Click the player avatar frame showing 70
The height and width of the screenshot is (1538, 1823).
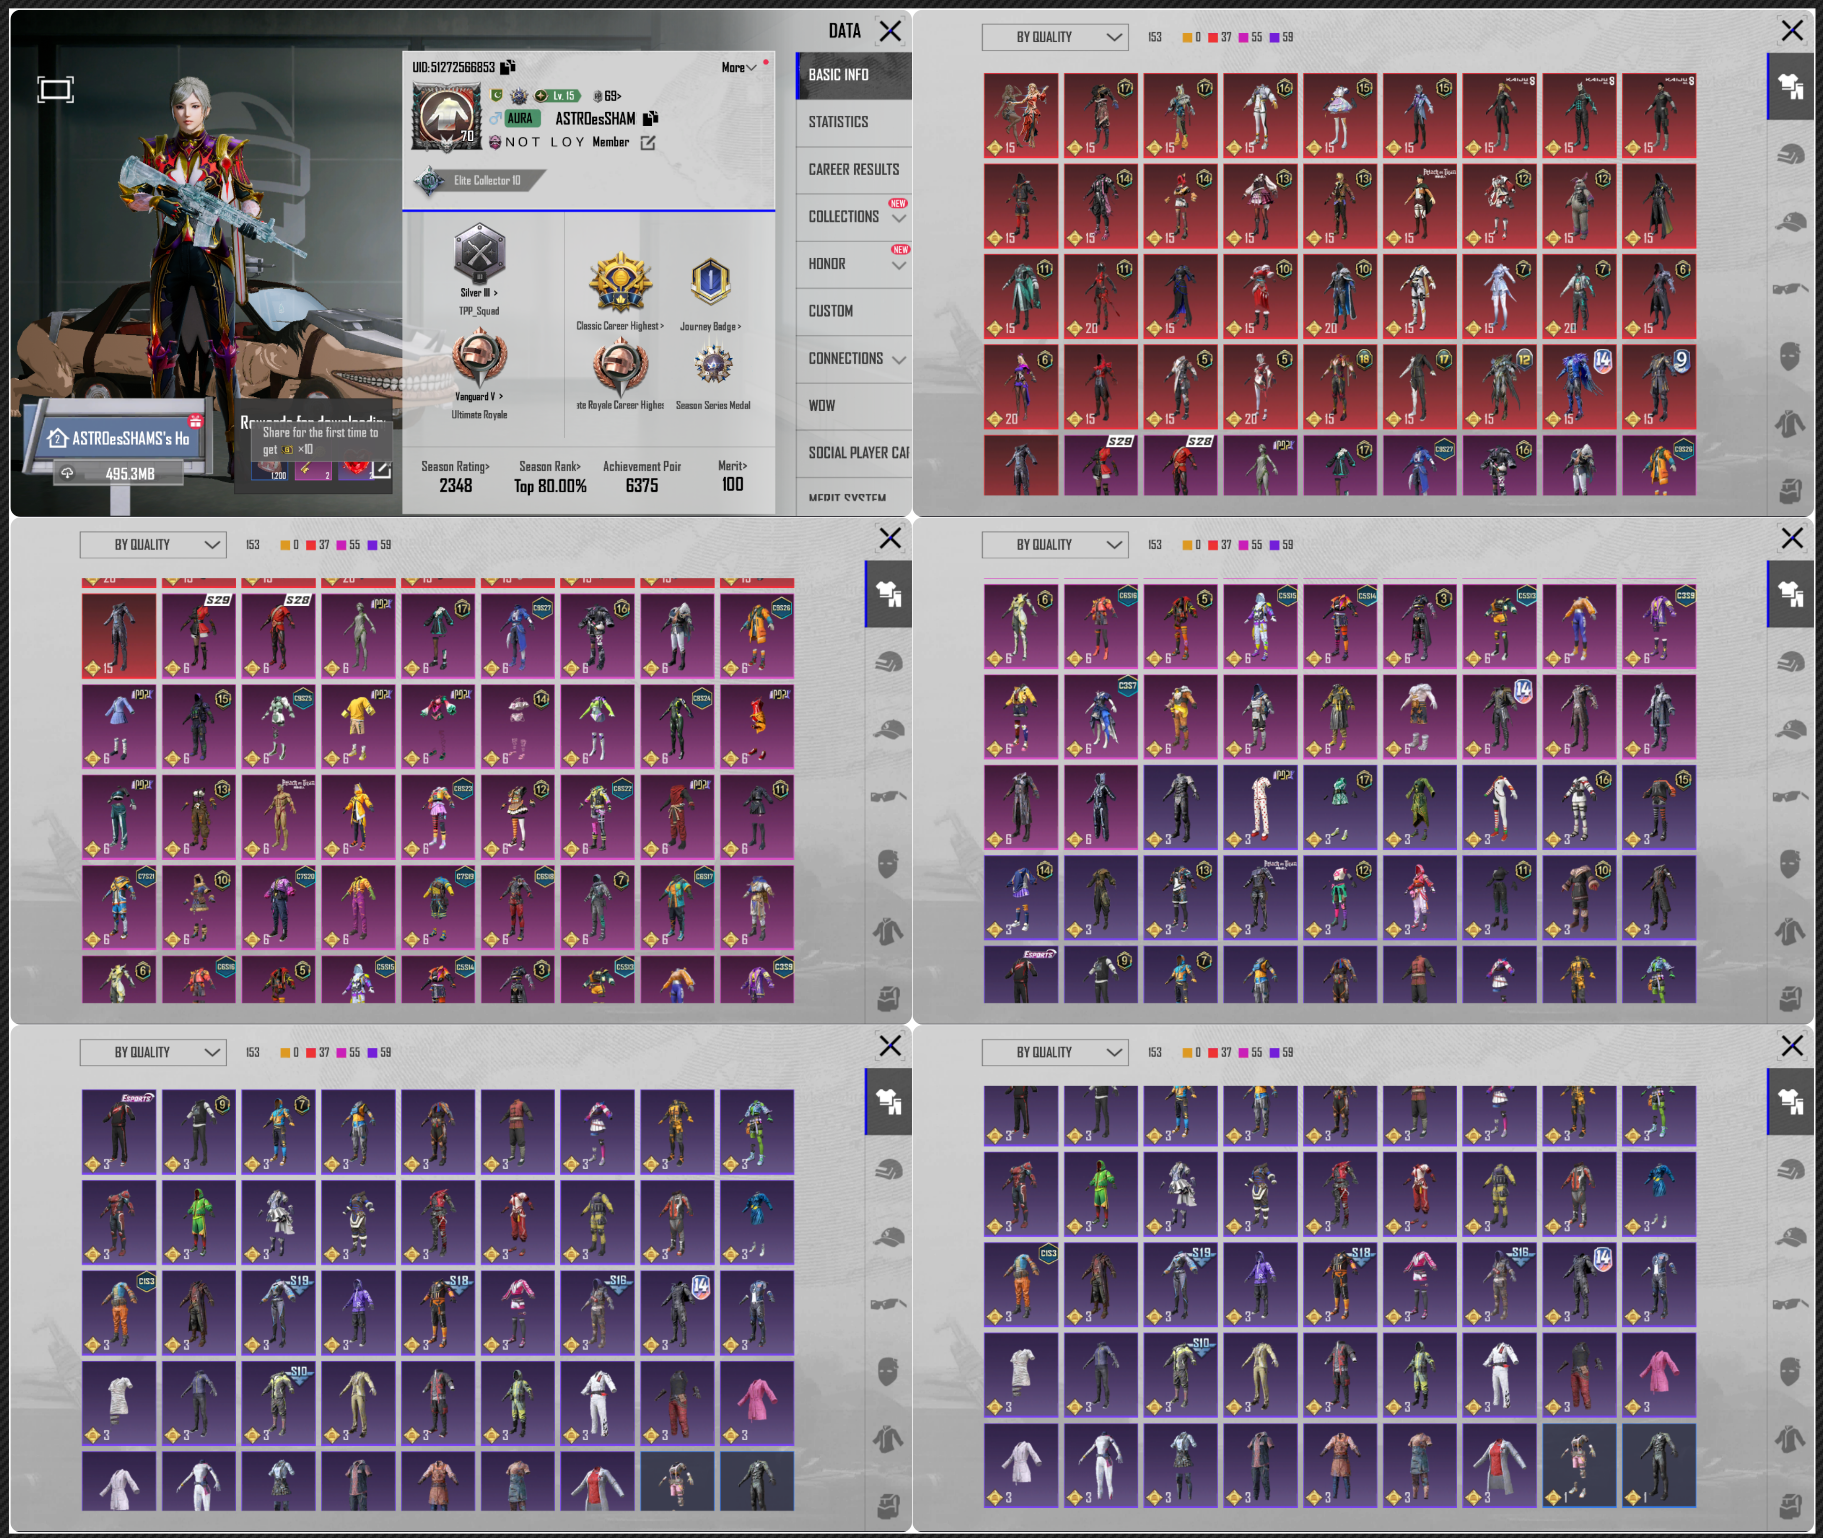[446, 117]
